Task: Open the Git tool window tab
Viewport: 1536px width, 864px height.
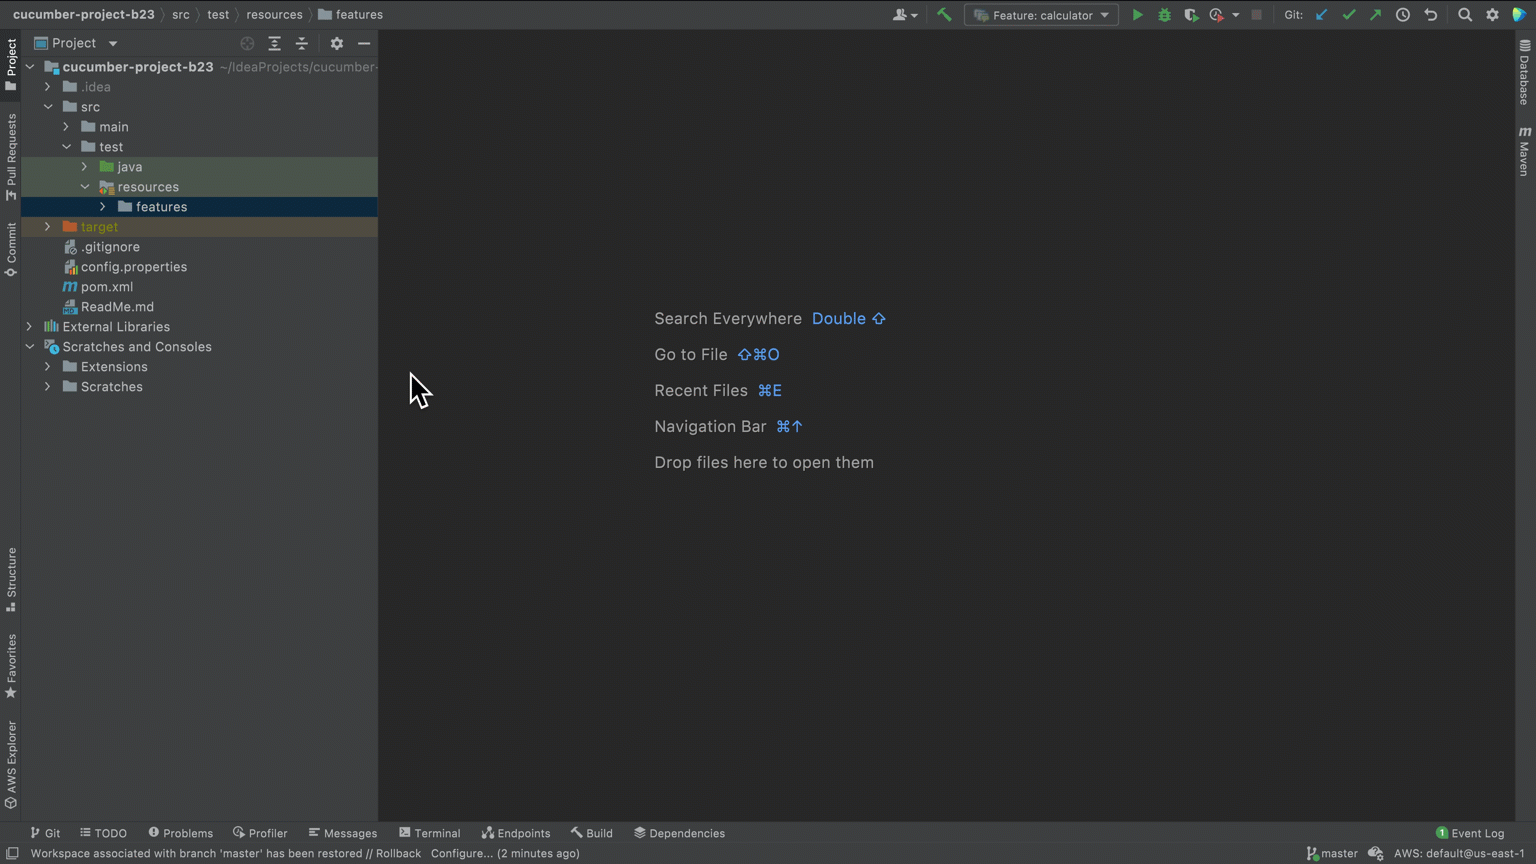Action: [45, 833]
